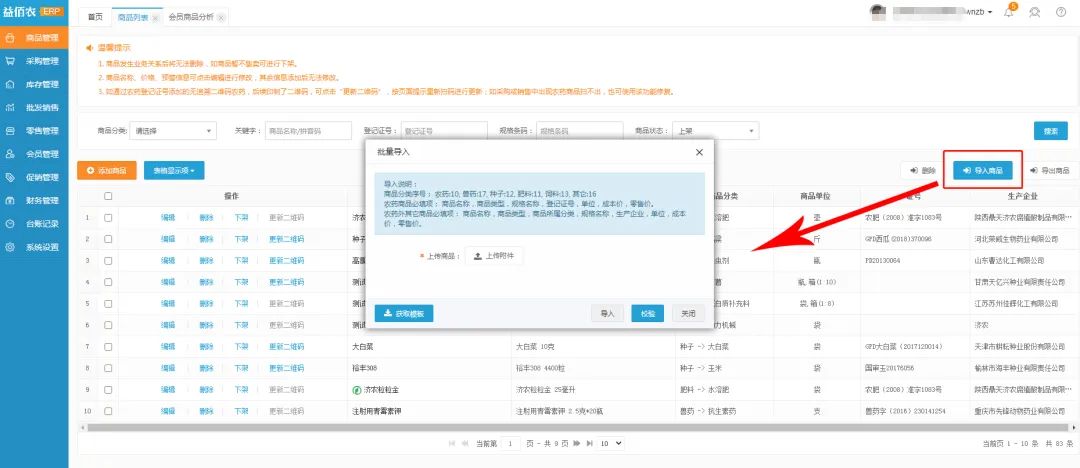
Task: Click the 获取模板 button in dialog
Action: coord(404,314)
